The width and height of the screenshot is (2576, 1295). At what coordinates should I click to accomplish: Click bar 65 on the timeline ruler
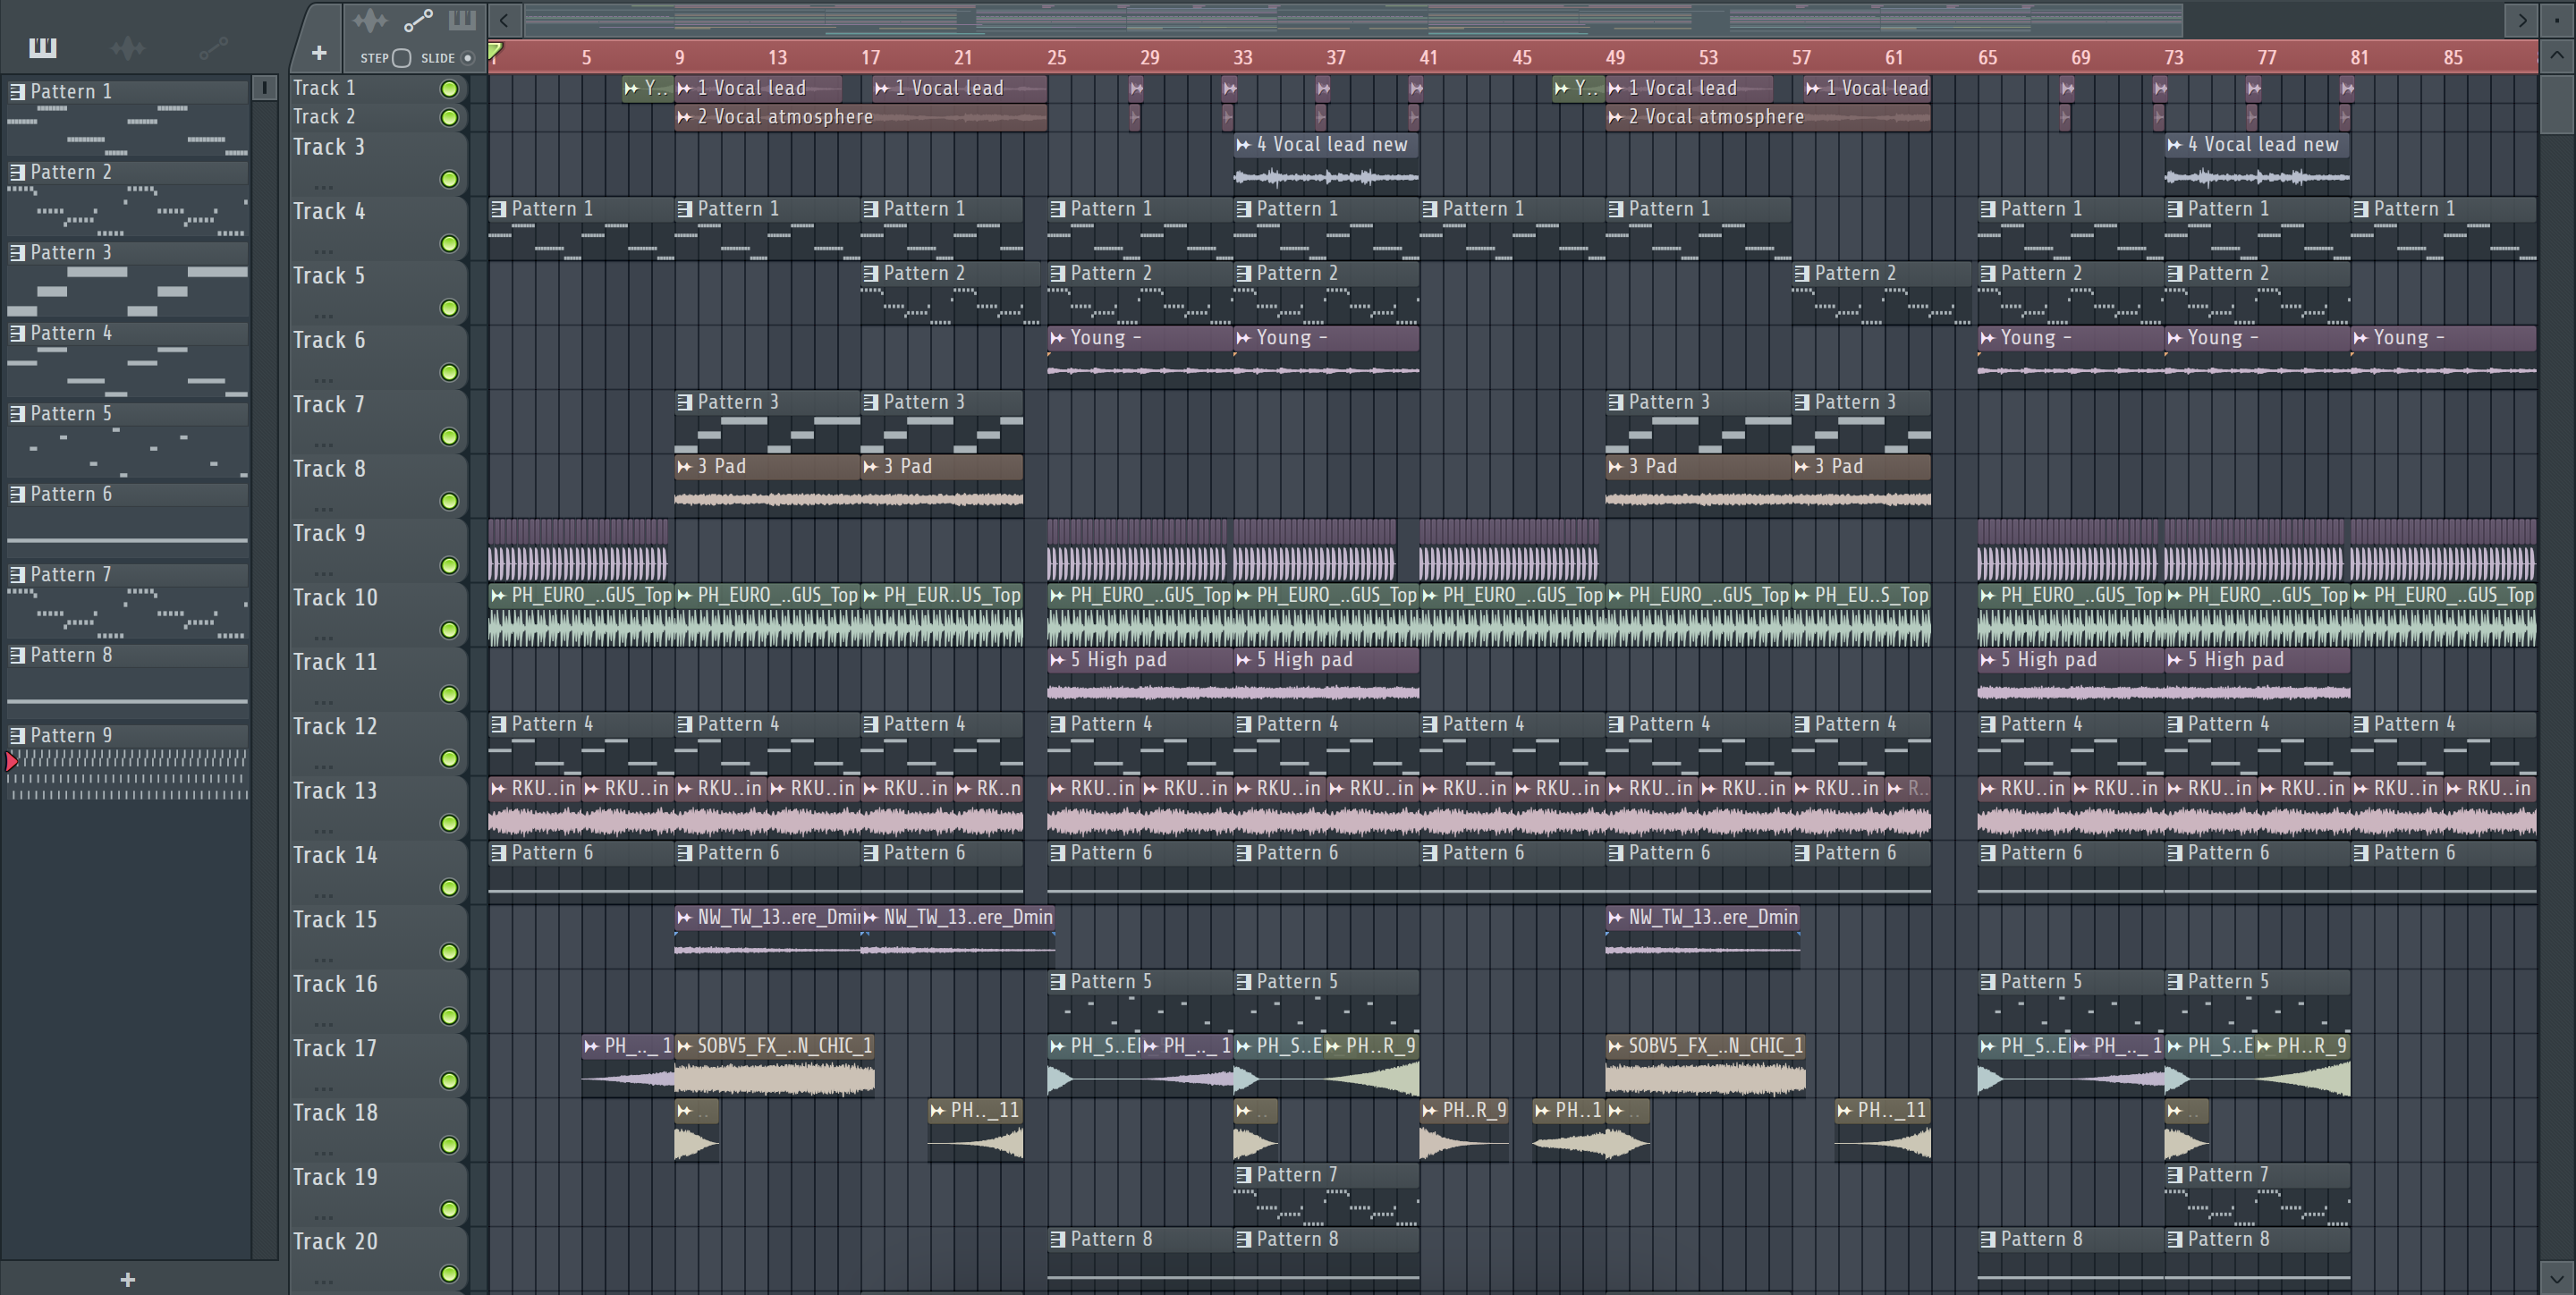pos(1987,58)
